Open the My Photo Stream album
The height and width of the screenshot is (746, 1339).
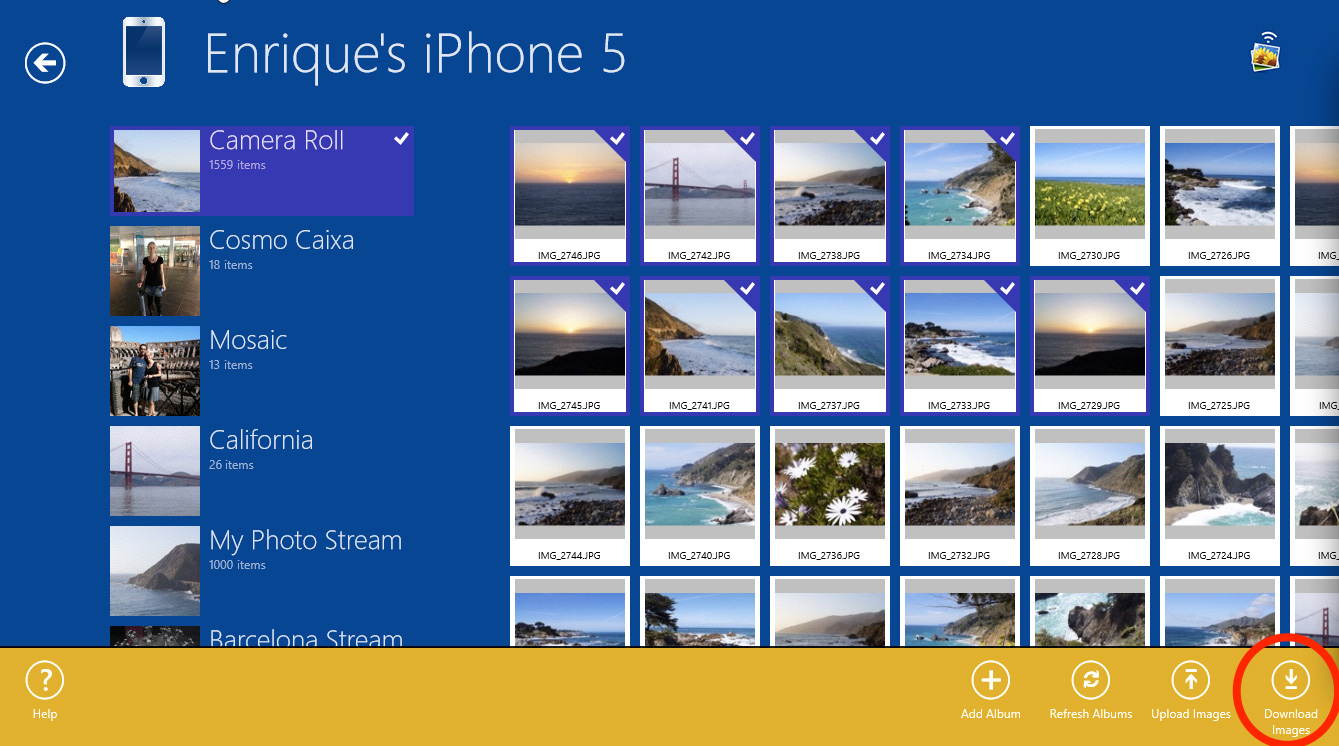262,571
